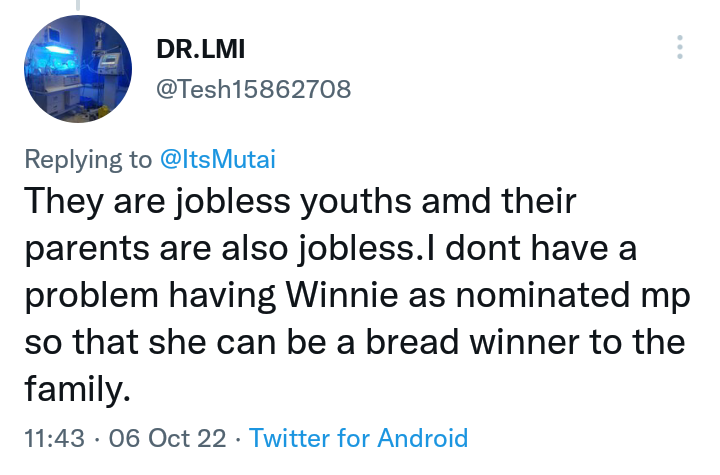The image size is (720, 475).
Task: Select the Twitter for Android source link
Action: click(x=358, y=438)
